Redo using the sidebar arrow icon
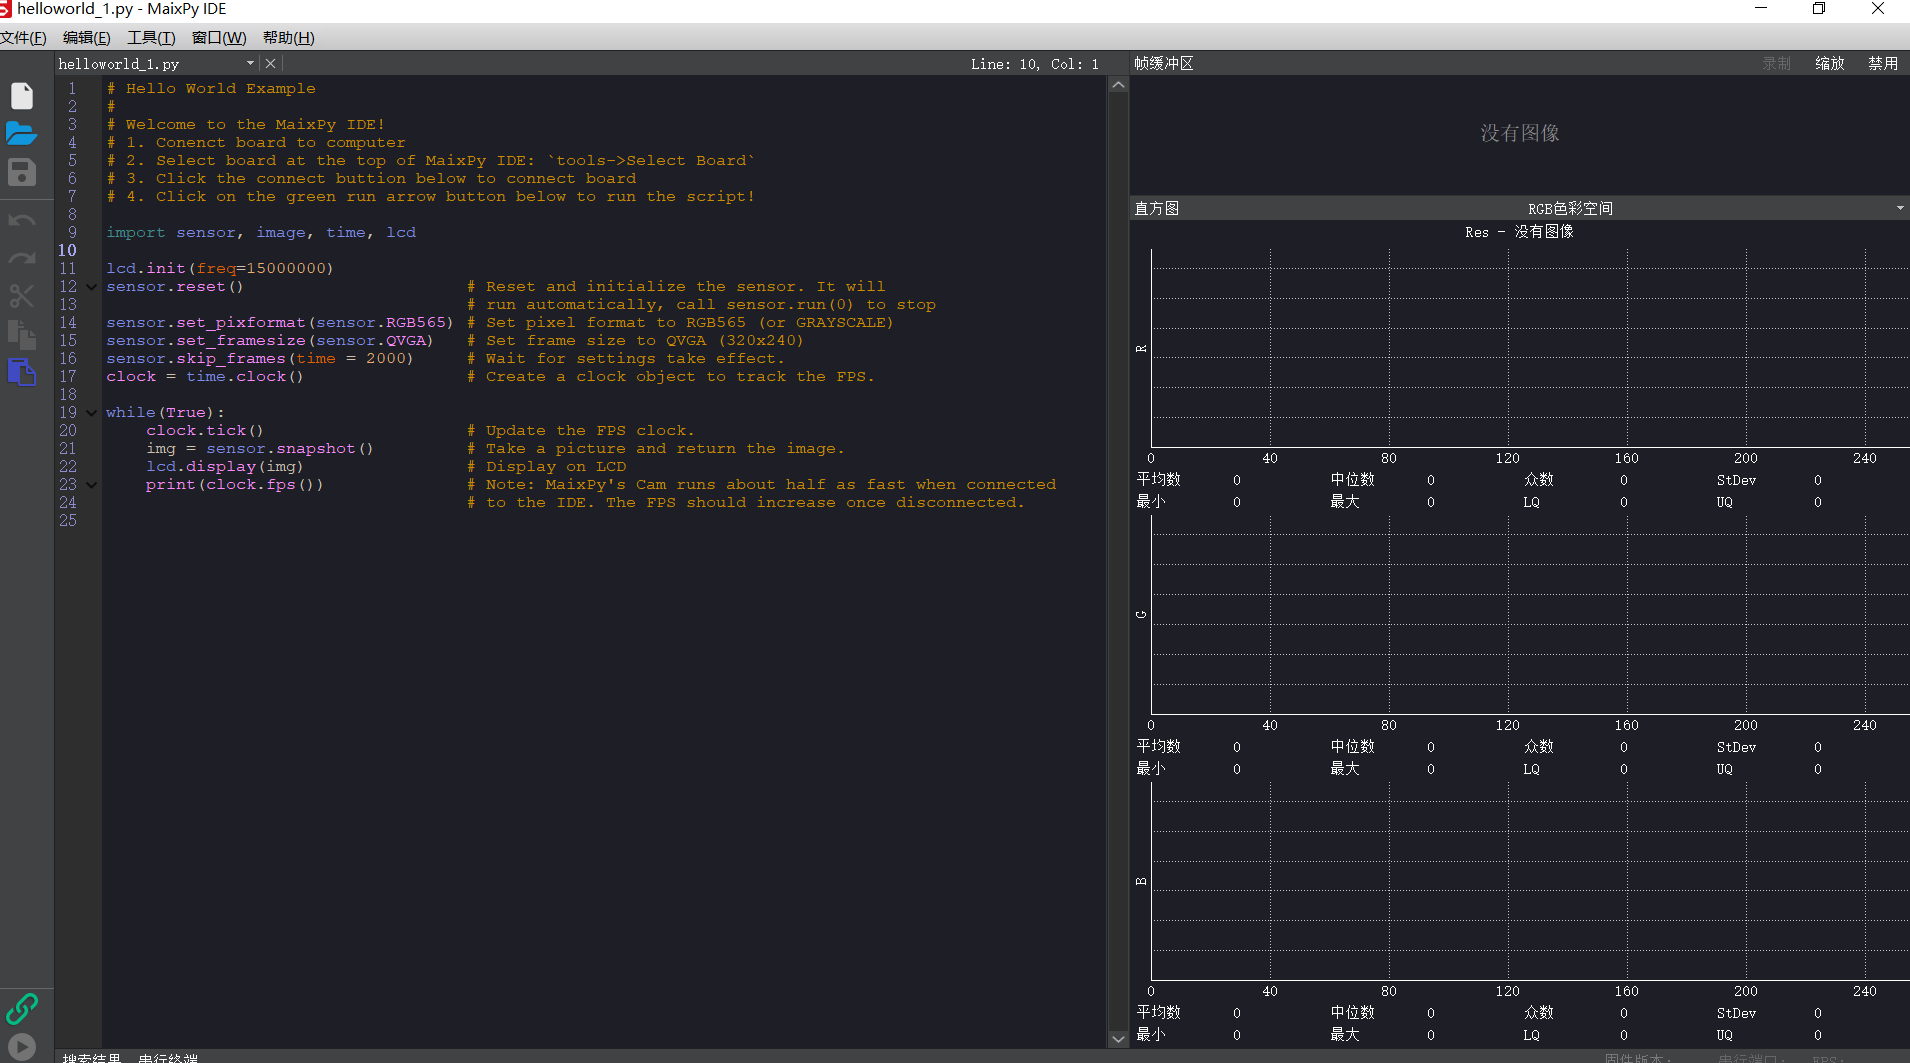 (x=22, y=258)
